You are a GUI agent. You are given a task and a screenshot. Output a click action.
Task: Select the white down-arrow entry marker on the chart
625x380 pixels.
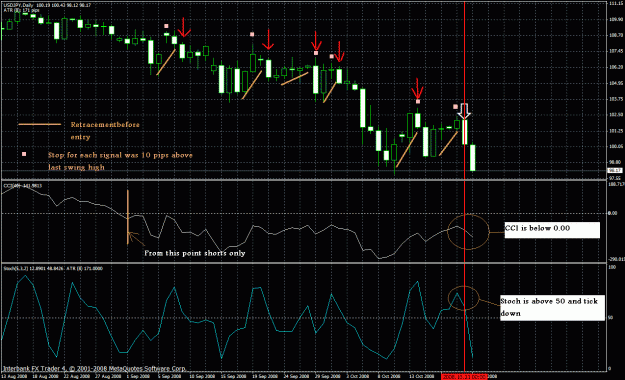tap(464, 111)
